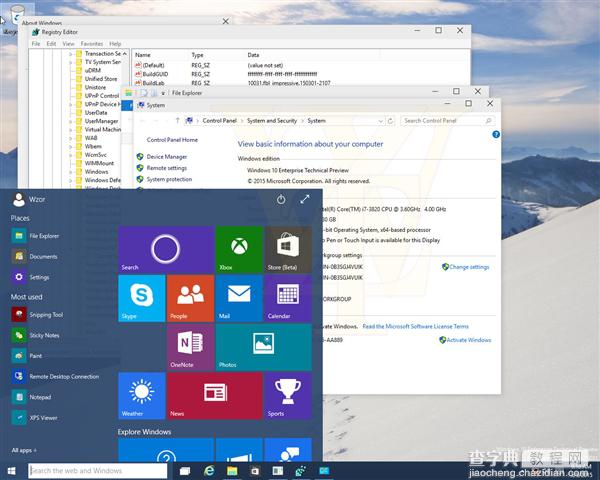Open Task View on the taskbar

[x=185, y=471]
